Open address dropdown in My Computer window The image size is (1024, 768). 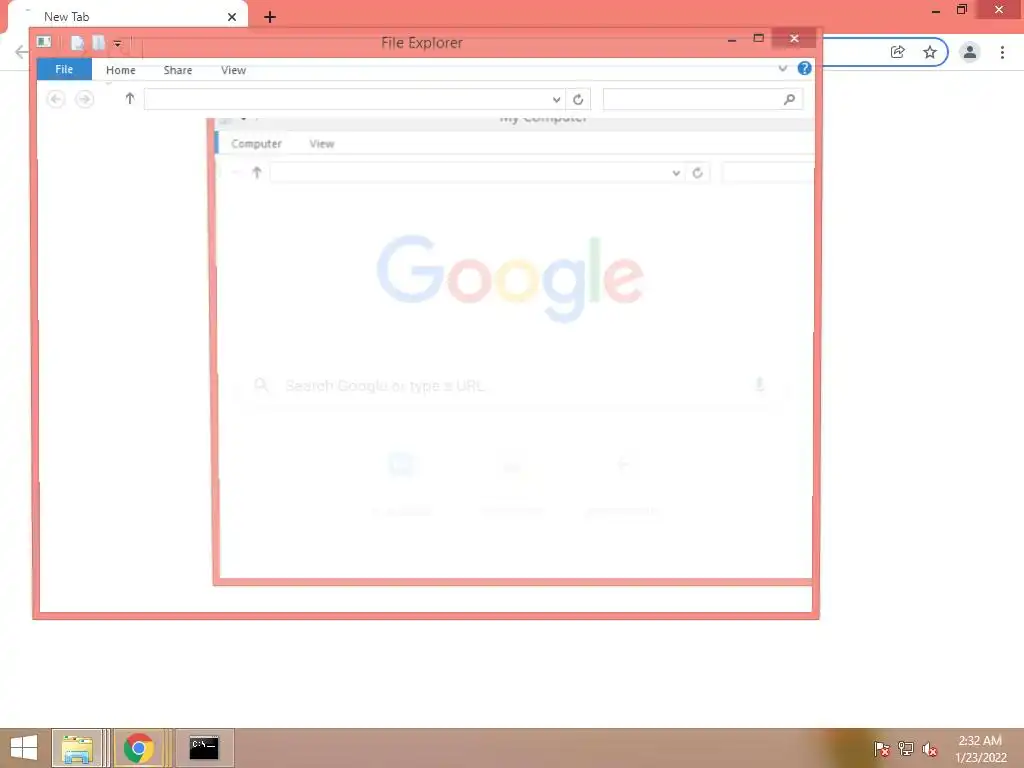tap(676, 173)
